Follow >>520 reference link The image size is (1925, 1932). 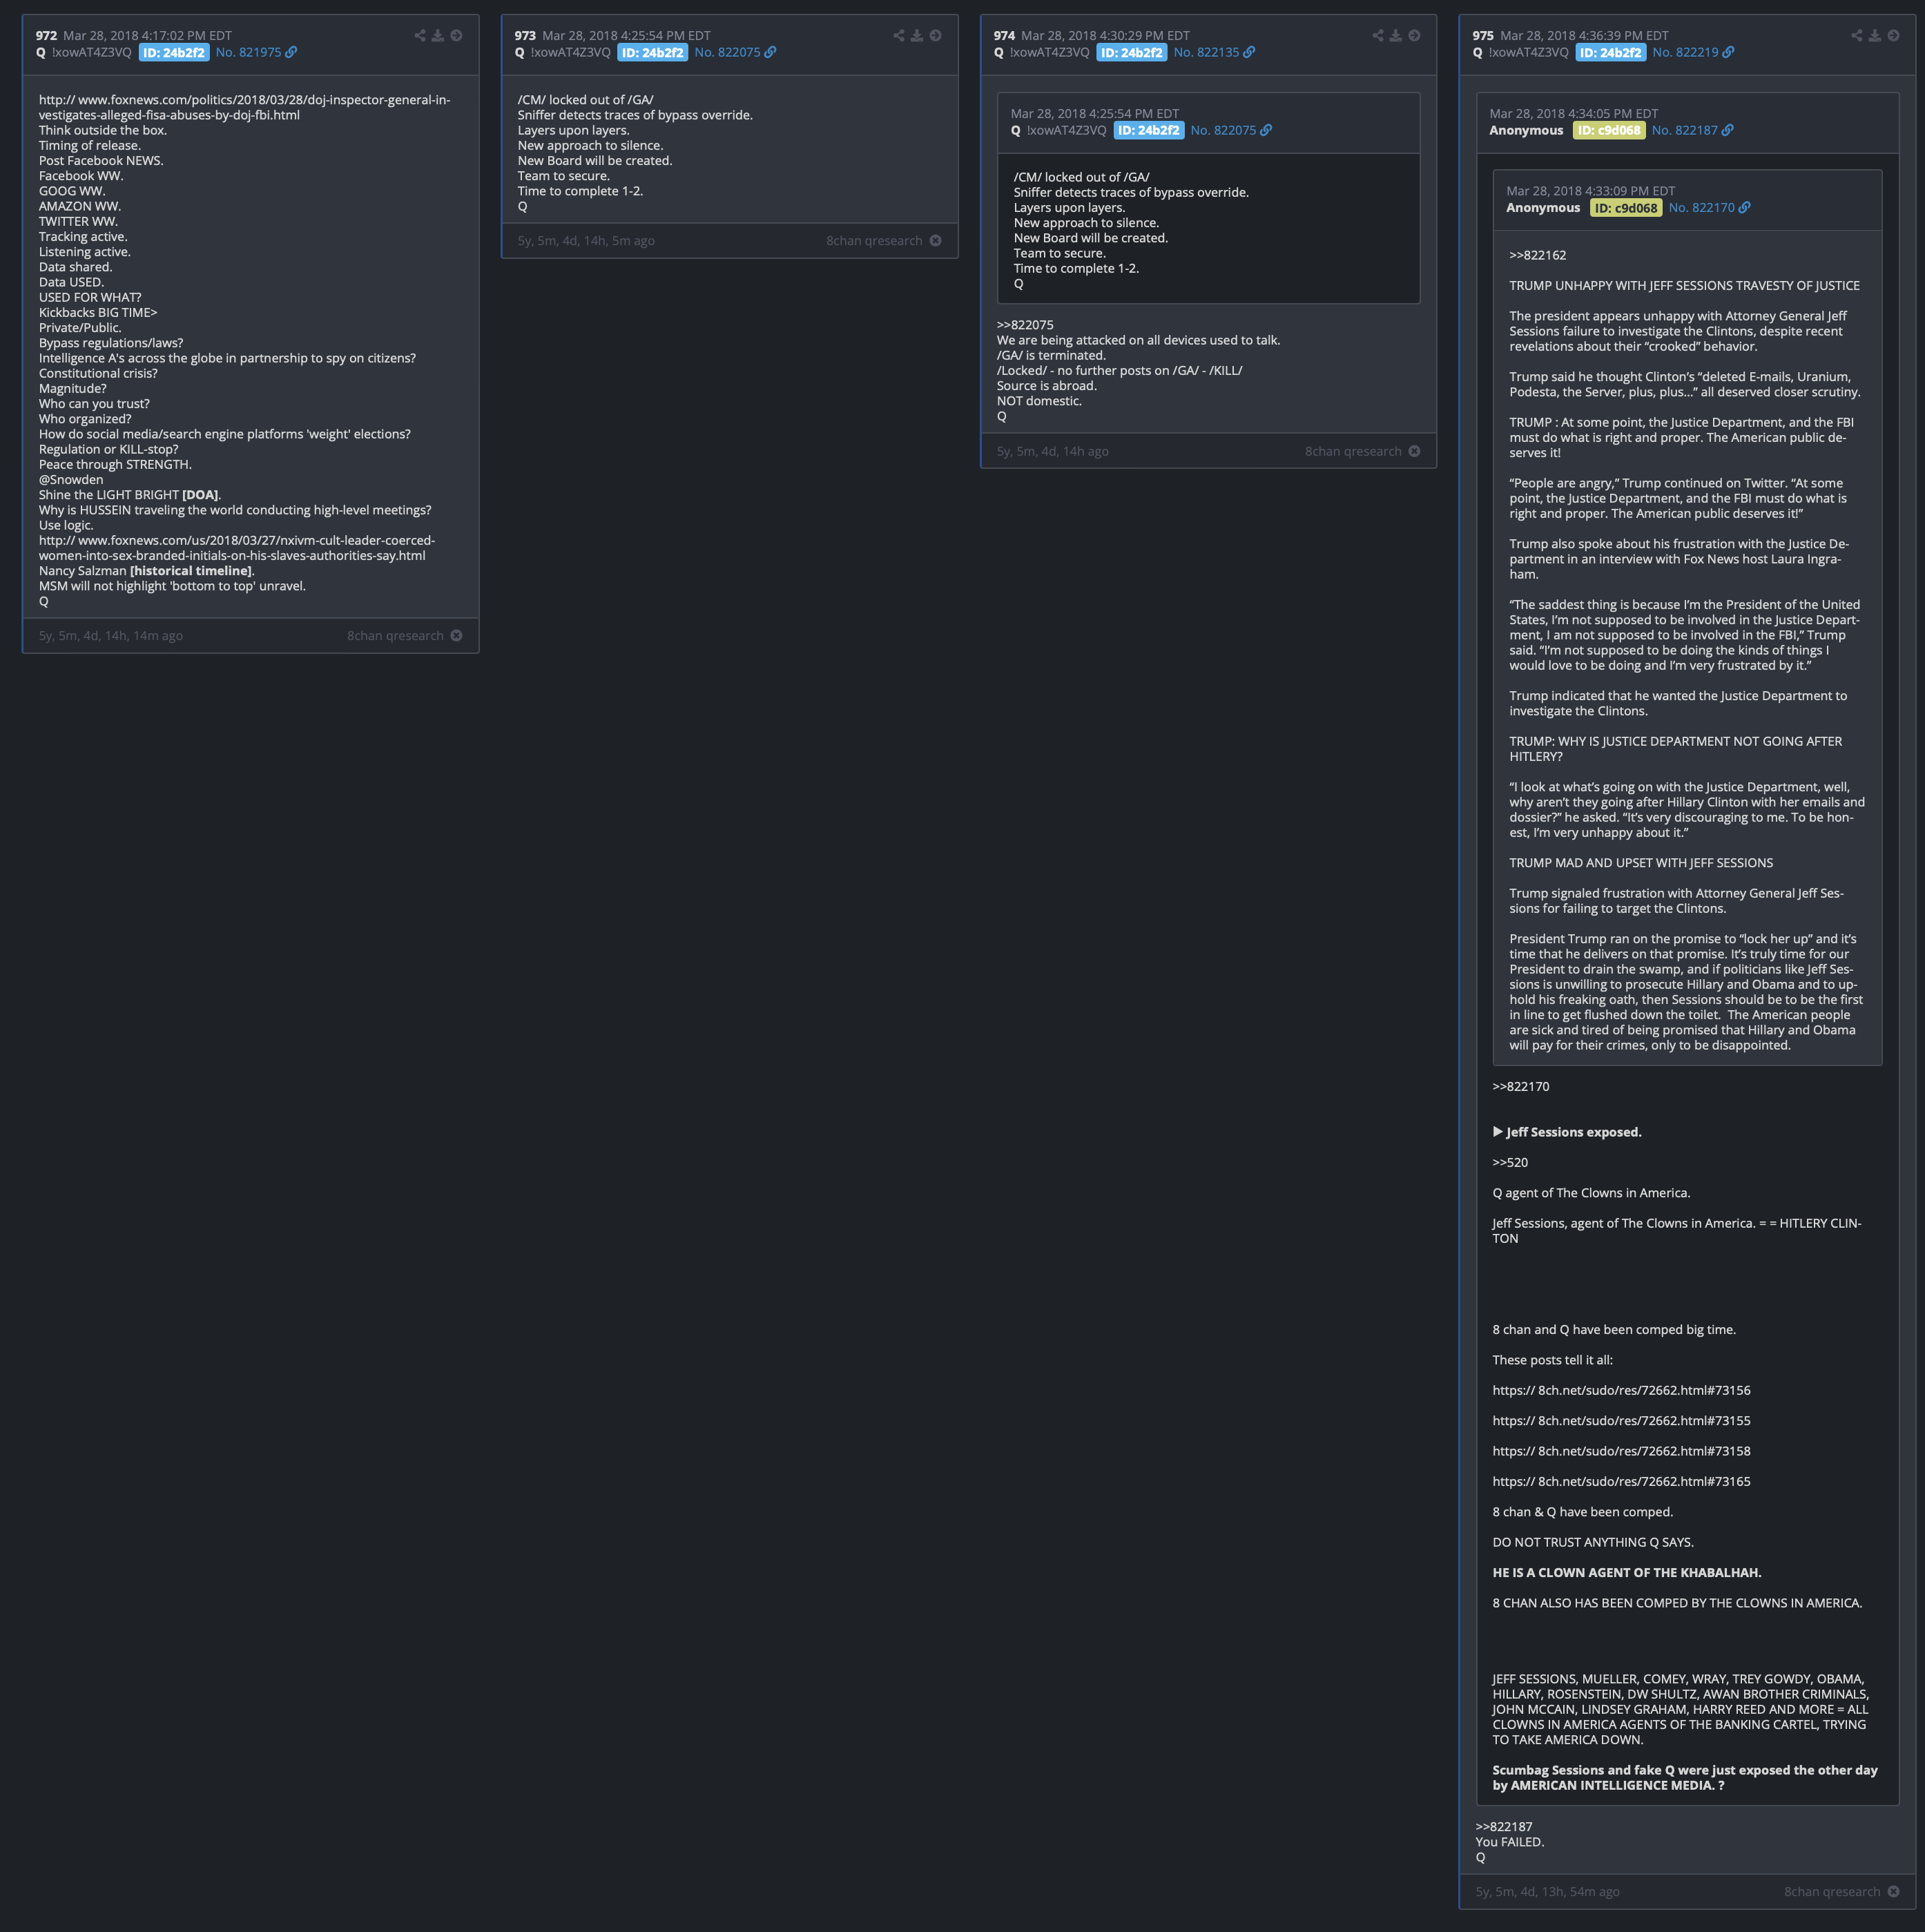click(x=1510, y=1163)
